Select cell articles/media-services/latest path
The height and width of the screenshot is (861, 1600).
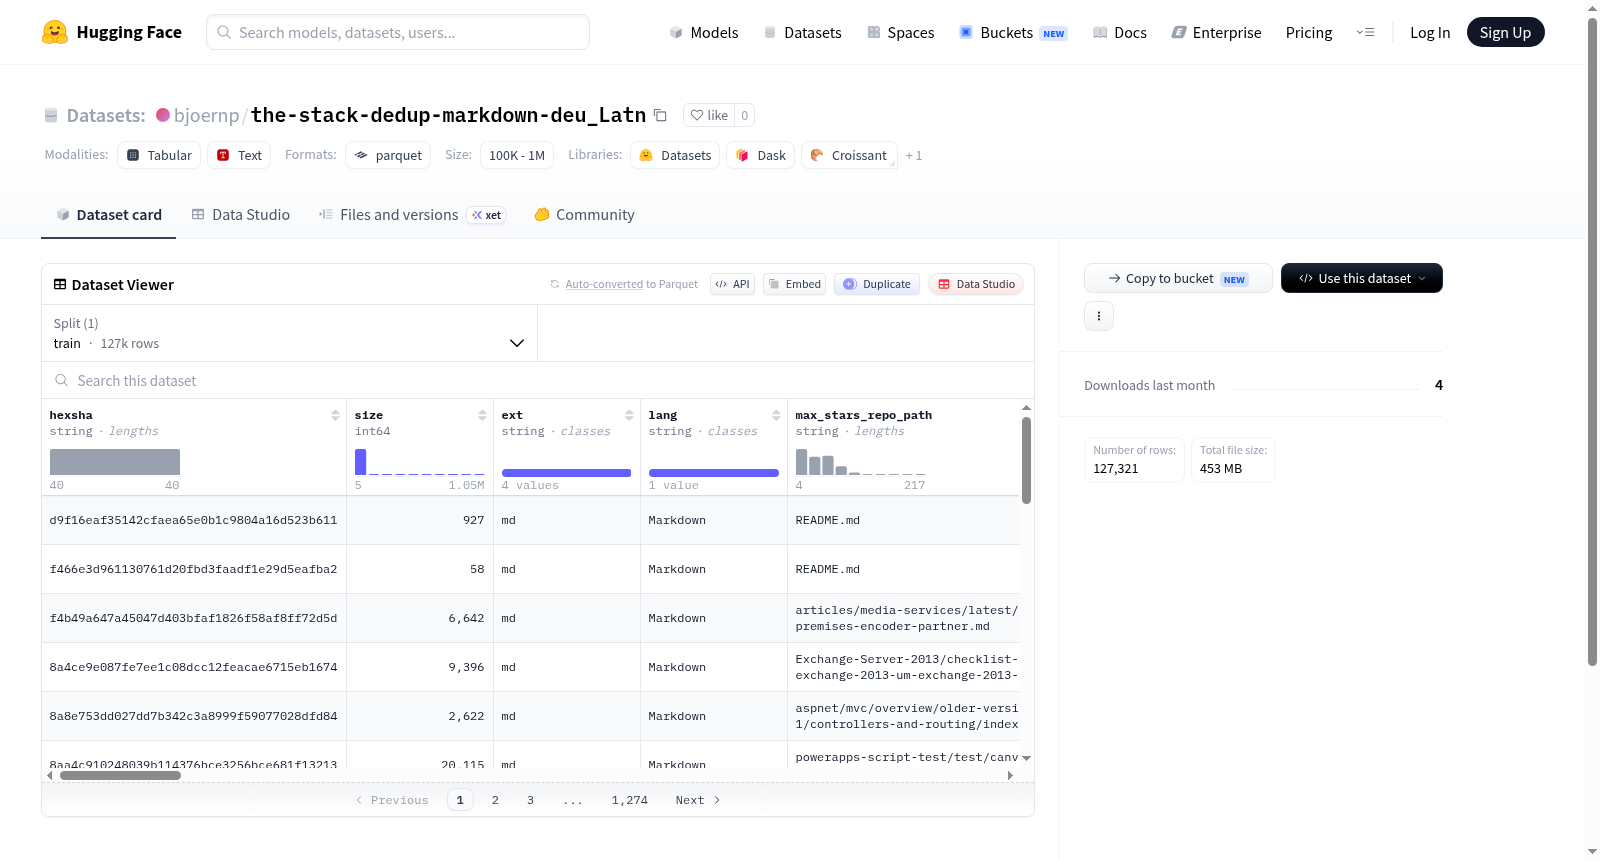tap(904, 618)
